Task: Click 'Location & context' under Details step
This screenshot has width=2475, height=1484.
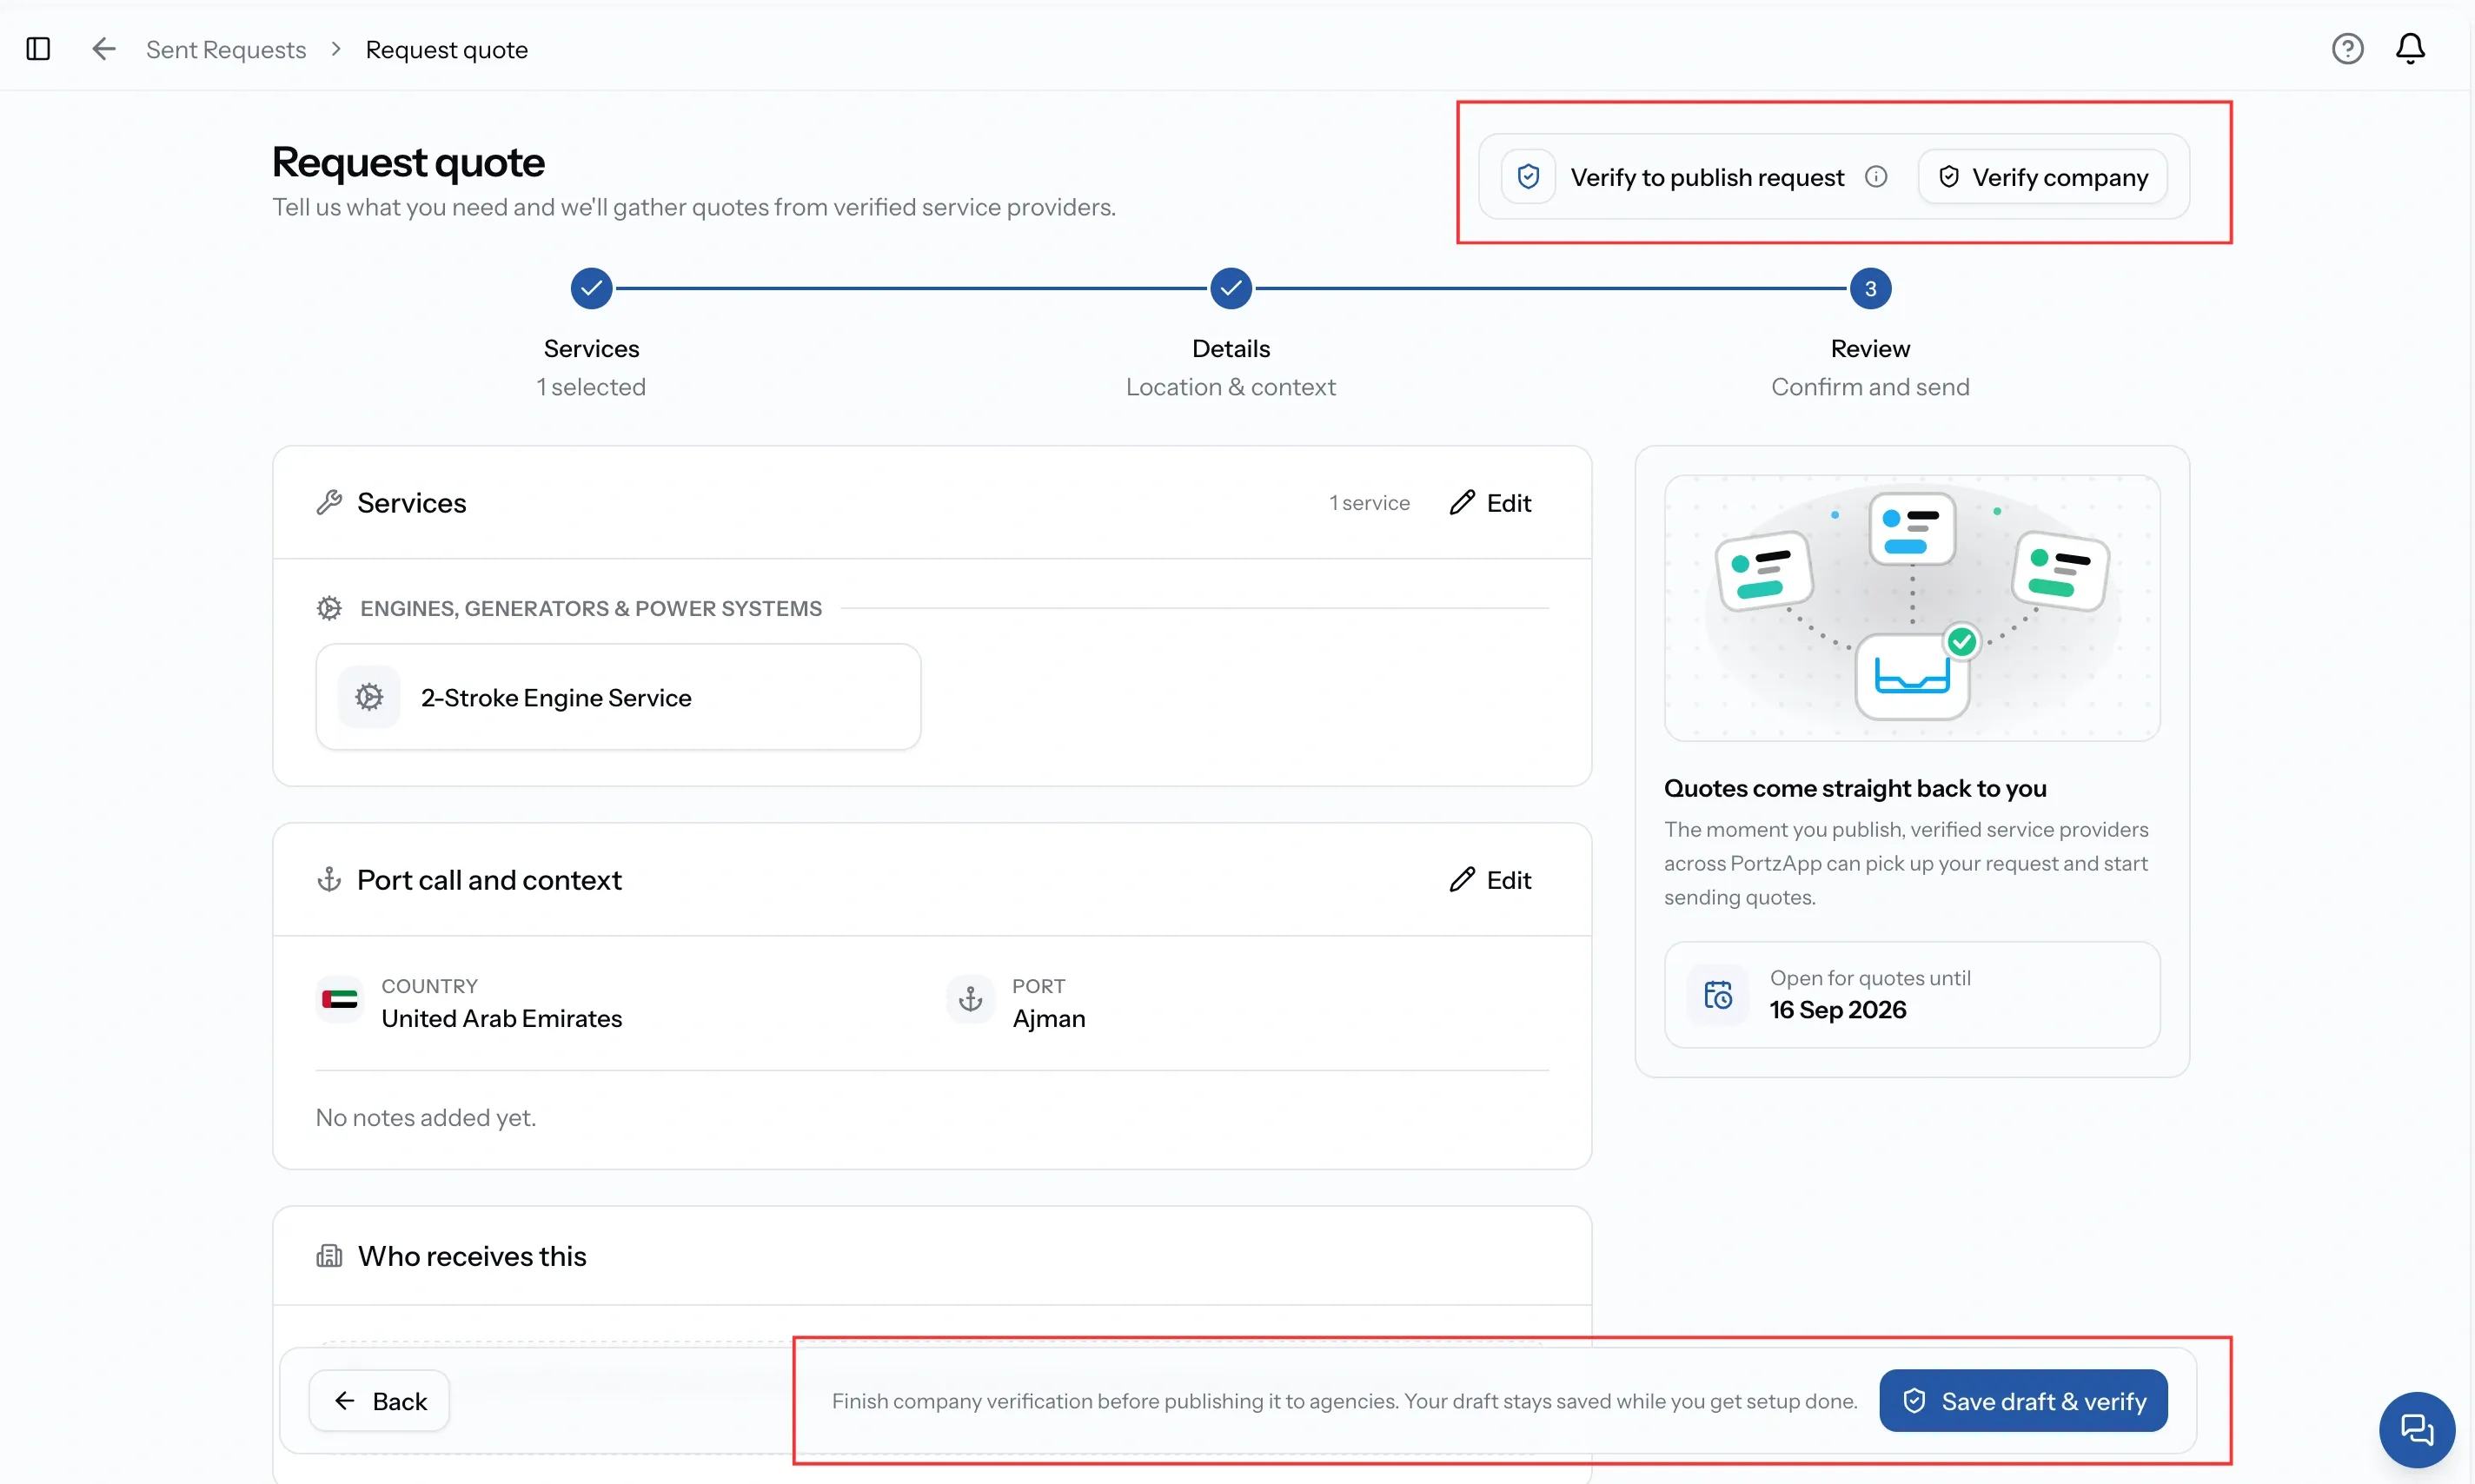Action: point(1231,387)
